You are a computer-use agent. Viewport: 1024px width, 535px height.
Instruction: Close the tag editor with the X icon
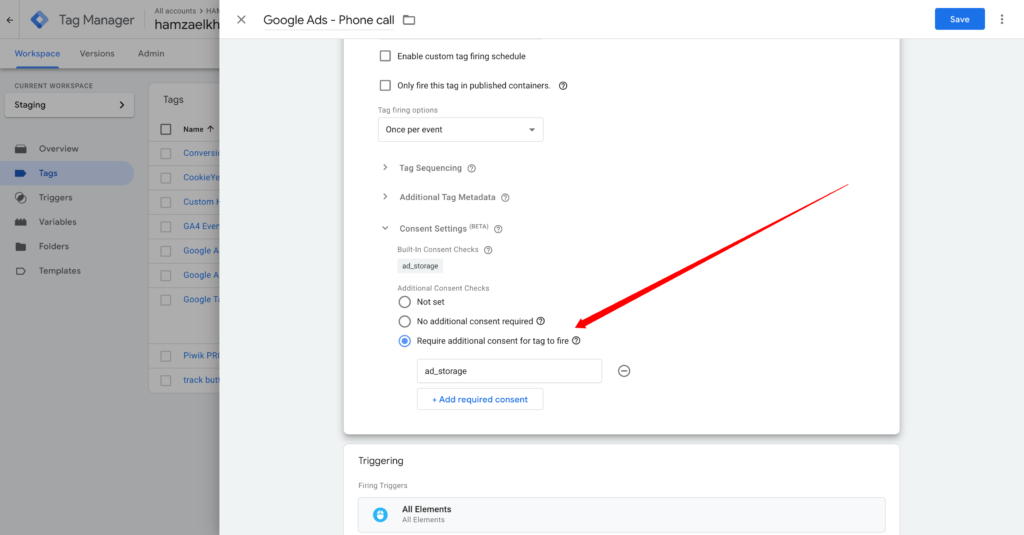click(x=241, y=20)
